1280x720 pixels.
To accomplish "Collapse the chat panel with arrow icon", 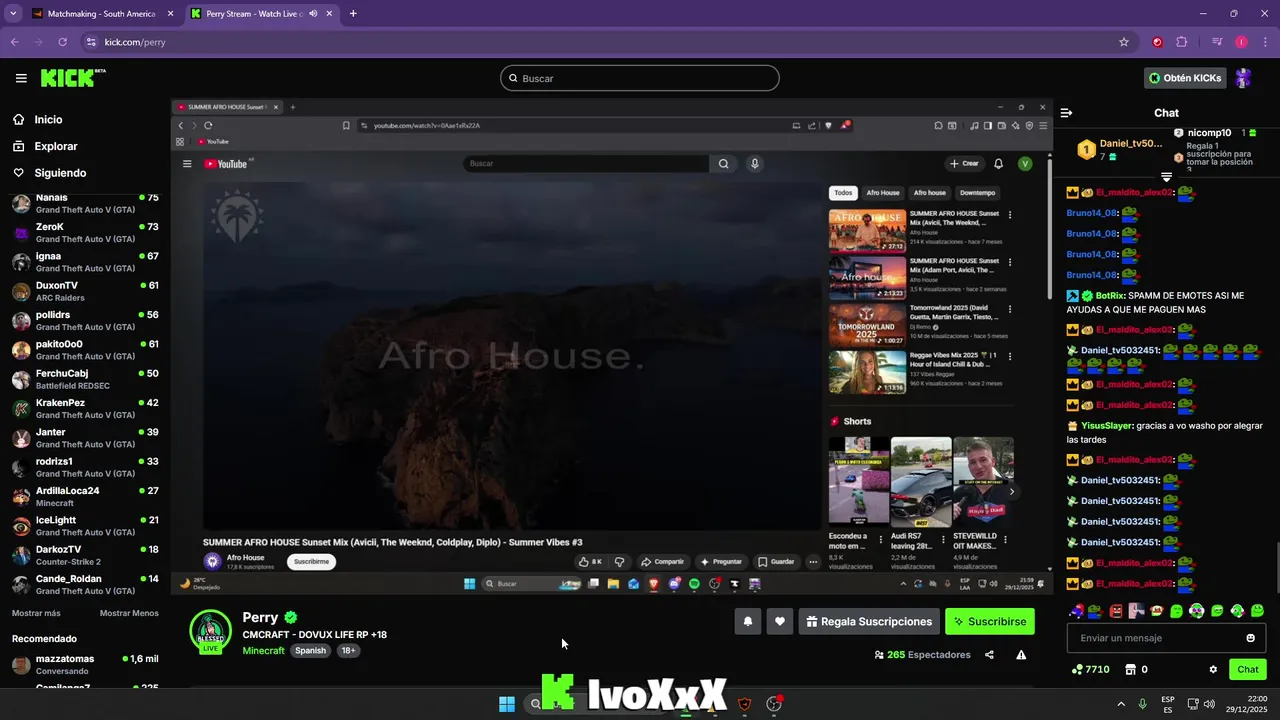I will [x=1066, y=113].
